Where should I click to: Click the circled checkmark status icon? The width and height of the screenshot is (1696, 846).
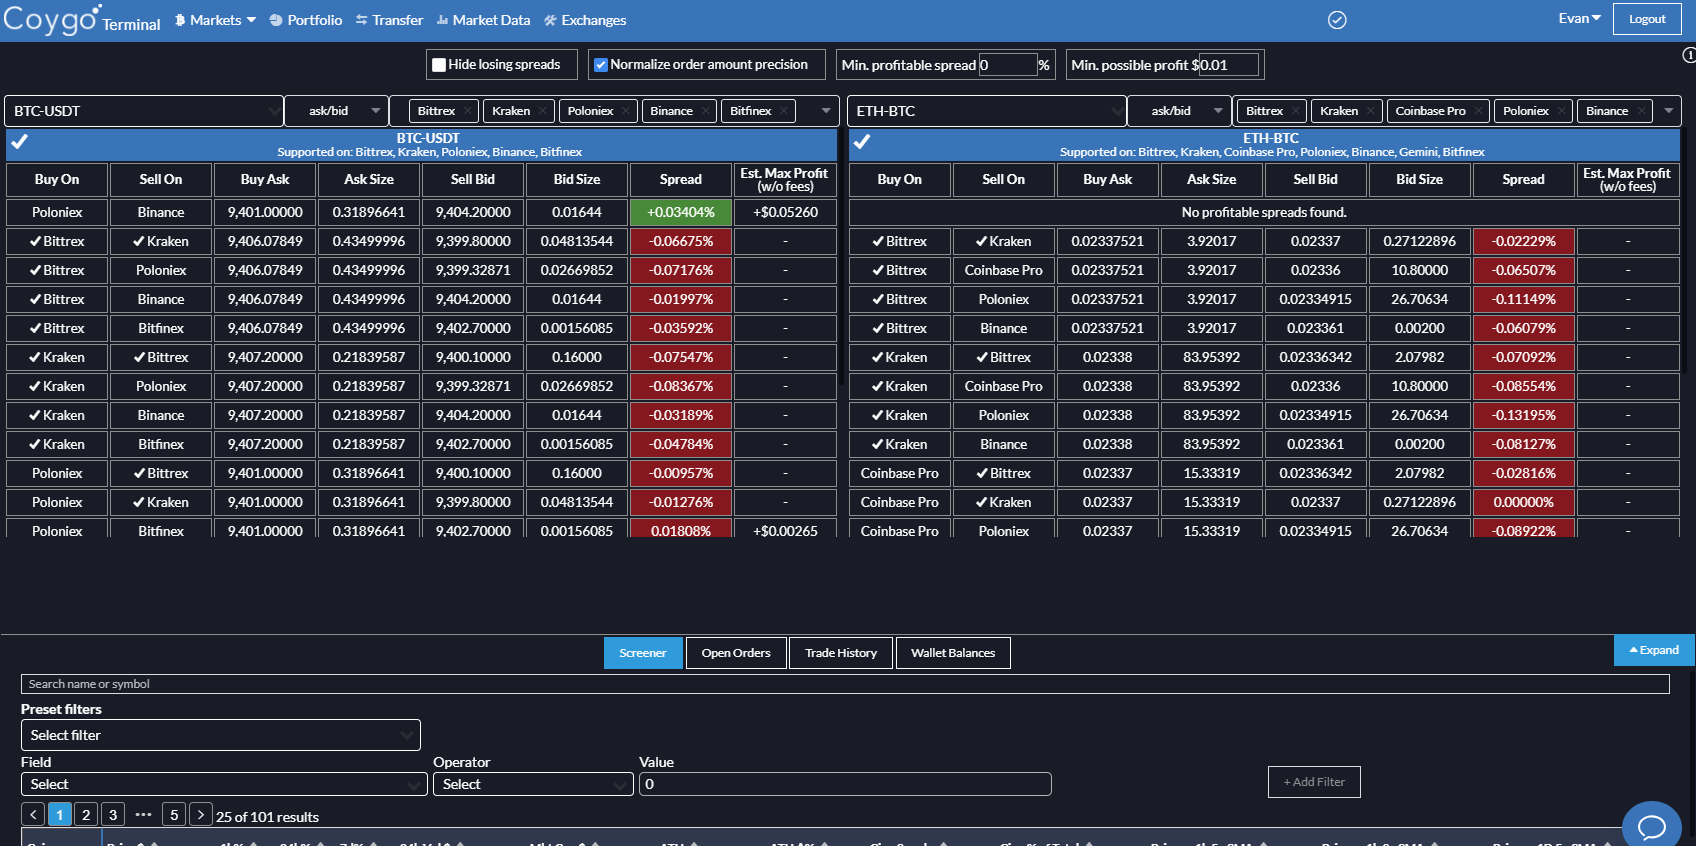coord(1337,20)
